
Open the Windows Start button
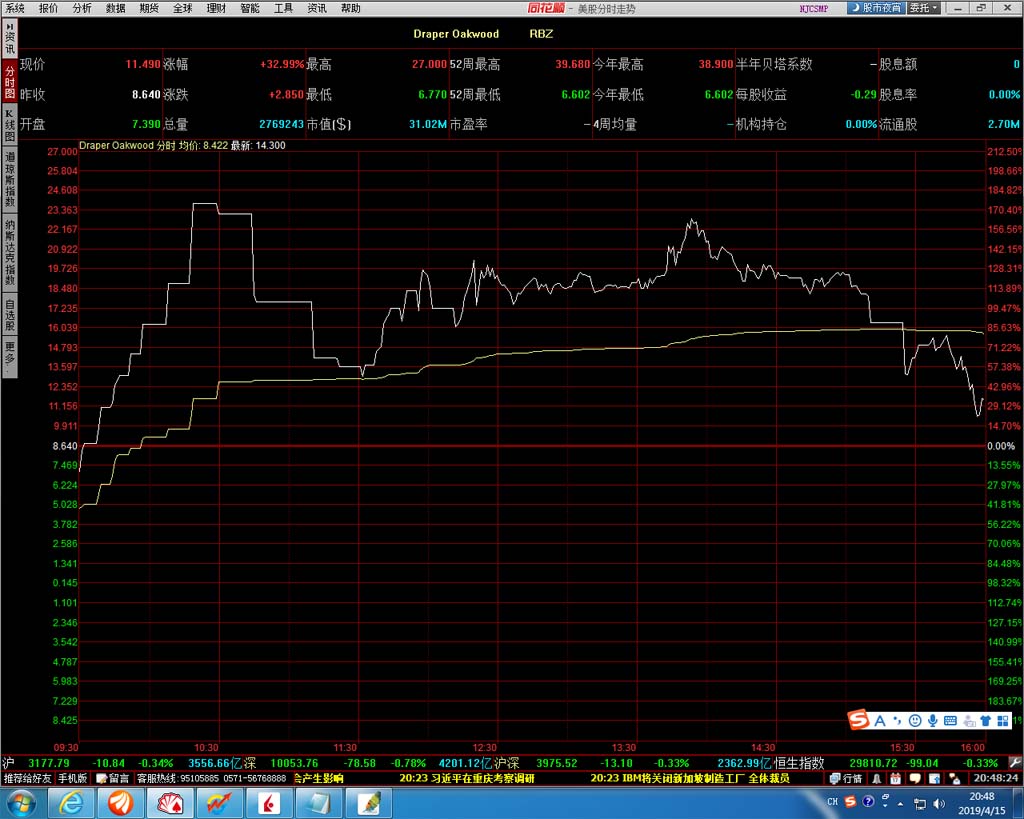coord(20,803)
